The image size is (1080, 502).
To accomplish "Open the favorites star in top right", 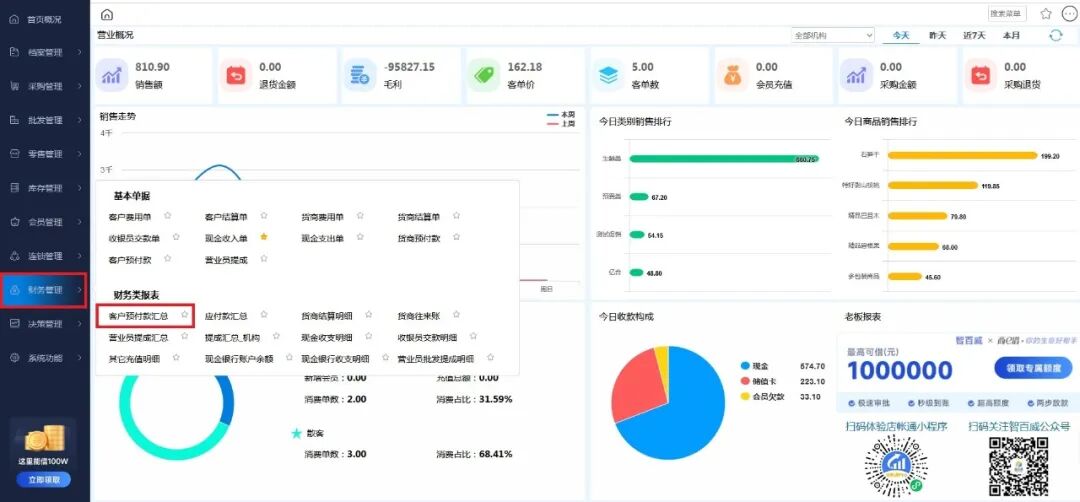I will click(1046, 14).
